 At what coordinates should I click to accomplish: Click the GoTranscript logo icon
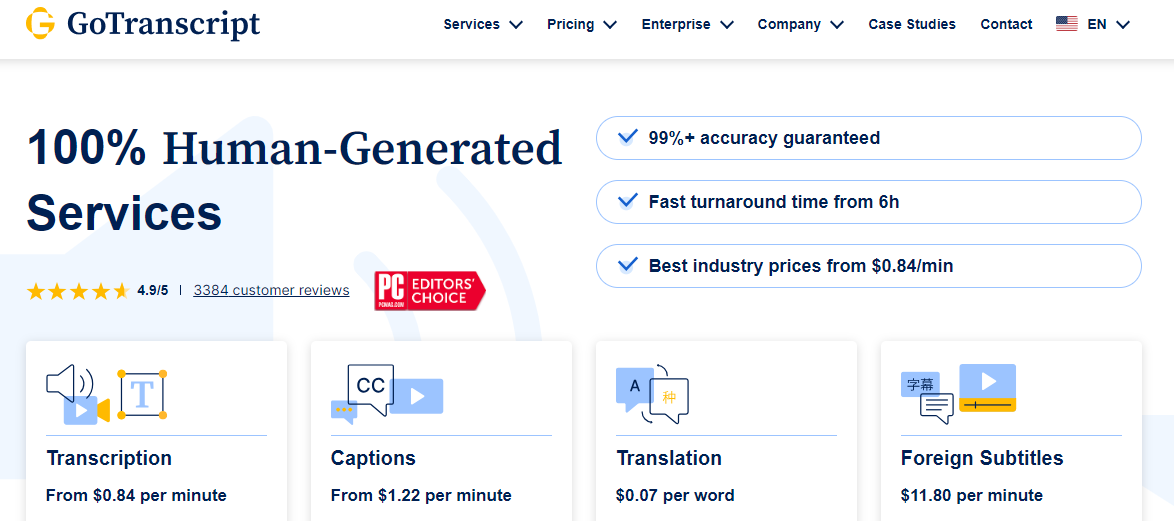click(40, 23)
